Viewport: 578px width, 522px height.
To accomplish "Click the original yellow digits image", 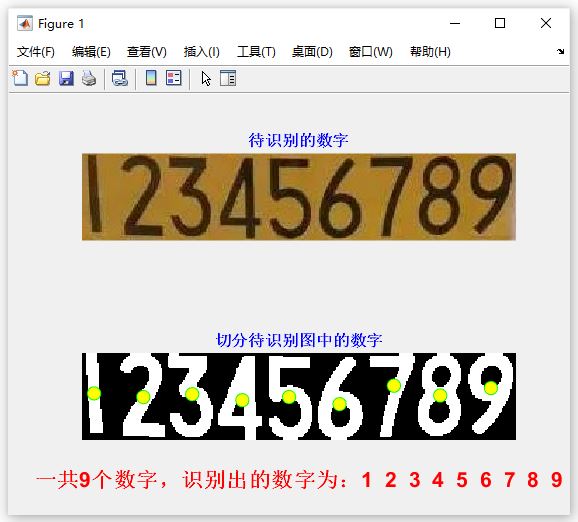I will (x=299, y=197).
